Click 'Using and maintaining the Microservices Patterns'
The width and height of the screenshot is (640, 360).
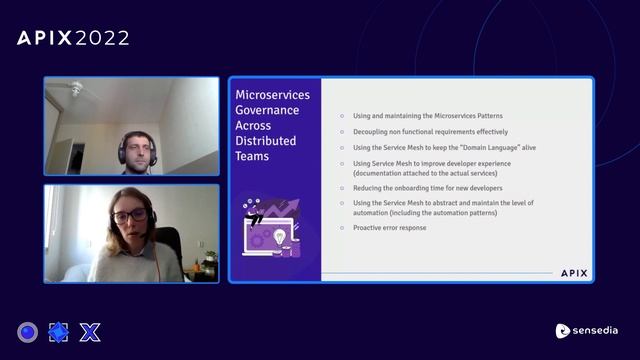point(428,116)
